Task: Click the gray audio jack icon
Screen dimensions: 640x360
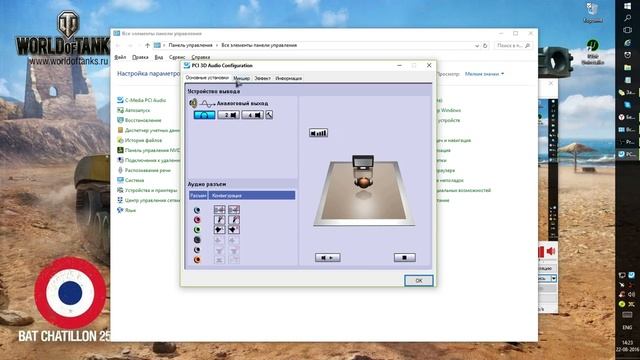Action: coord(197,250)
